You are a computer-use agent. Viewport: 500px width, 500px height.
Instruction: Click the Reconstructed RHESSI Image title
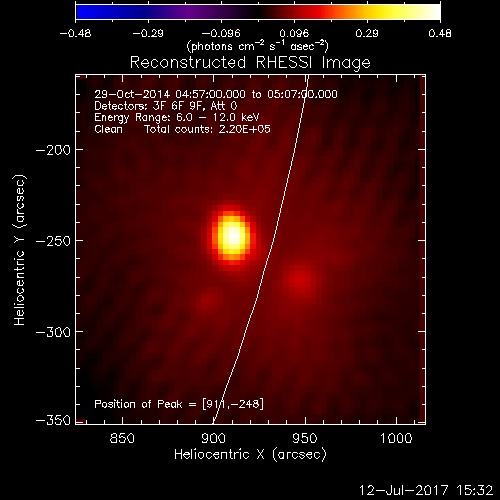[250, 63]
